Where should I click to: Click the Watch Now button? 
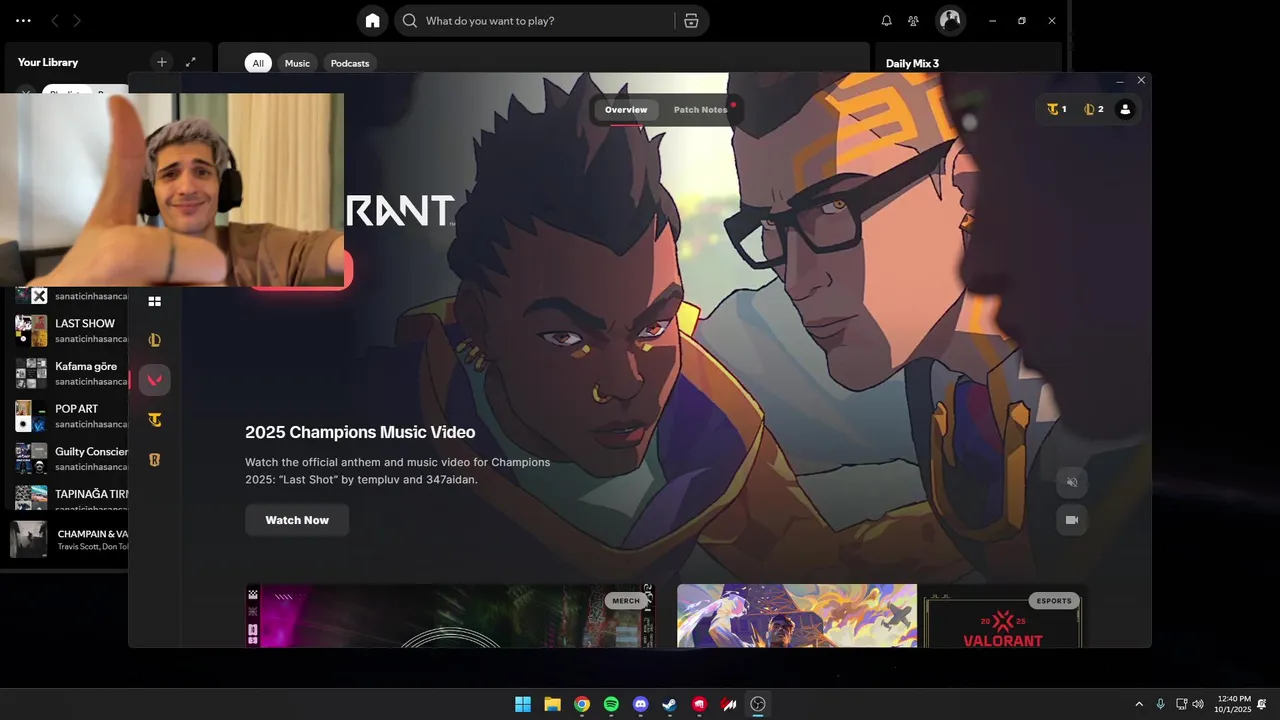point(297,520)
